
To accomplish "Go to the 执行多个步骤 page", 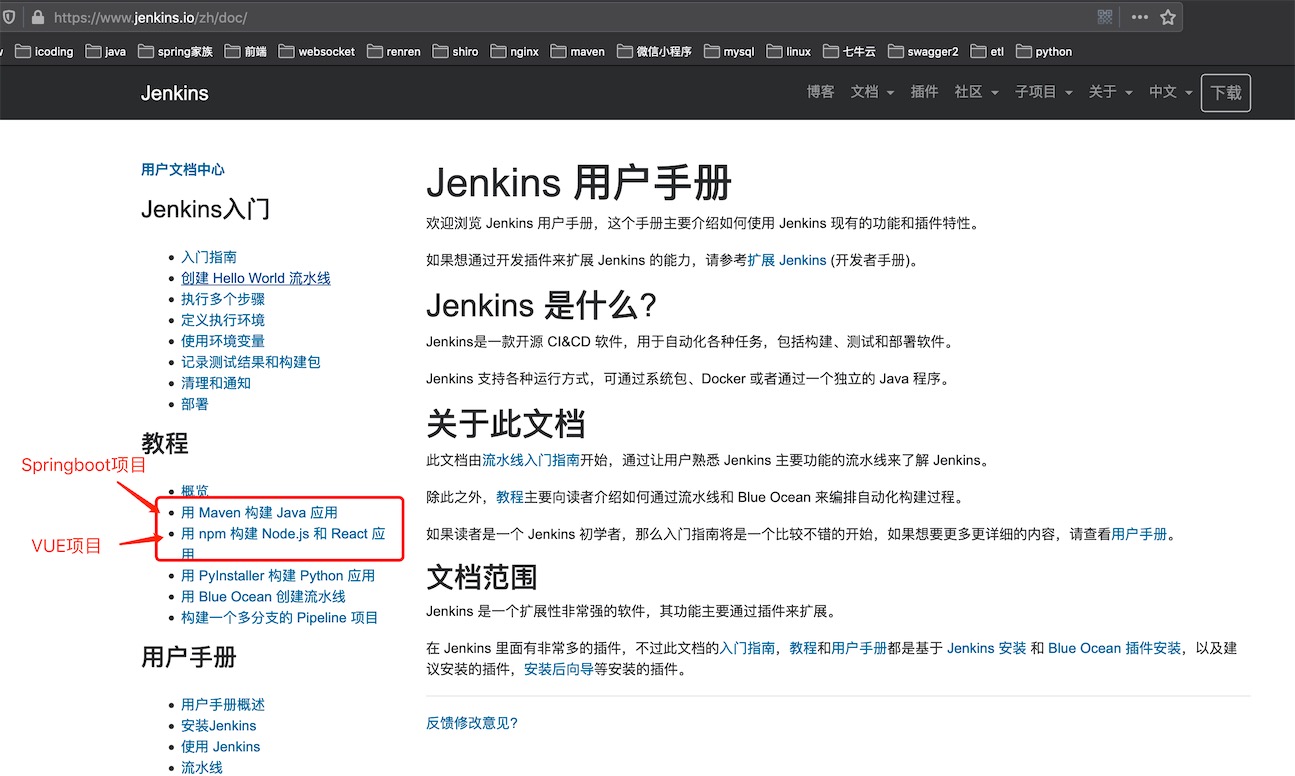I will pos(223,299).
